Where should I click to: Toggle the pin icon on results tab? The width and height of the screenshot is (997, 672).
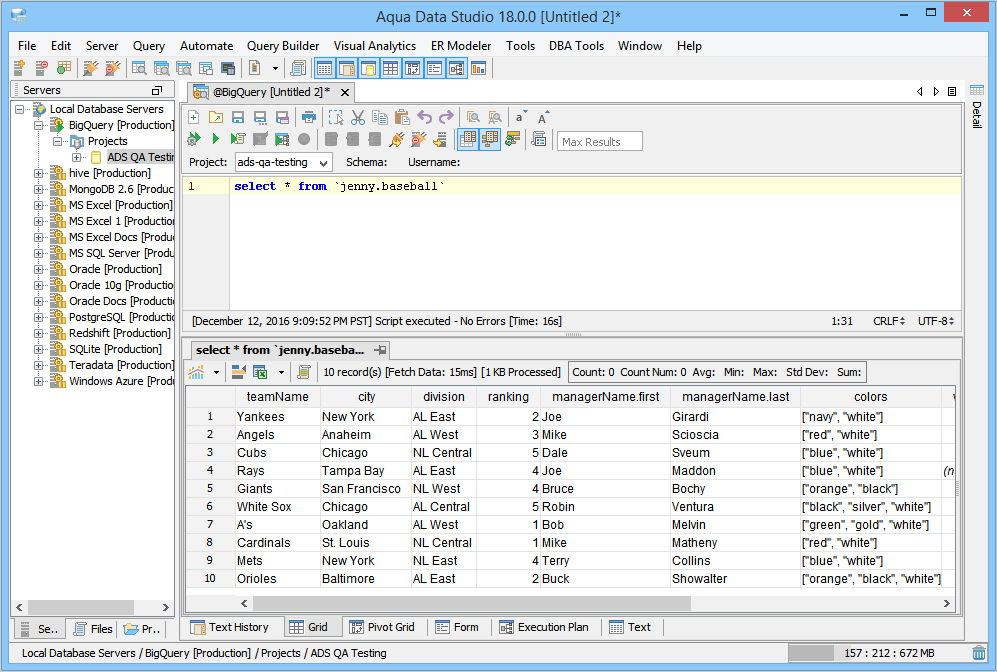tap(380, 350)
